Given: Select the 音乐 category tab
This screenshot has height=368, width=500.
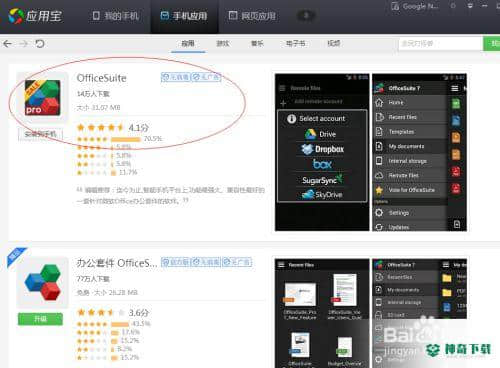Looking at the screenshot, I should [257, 43].
